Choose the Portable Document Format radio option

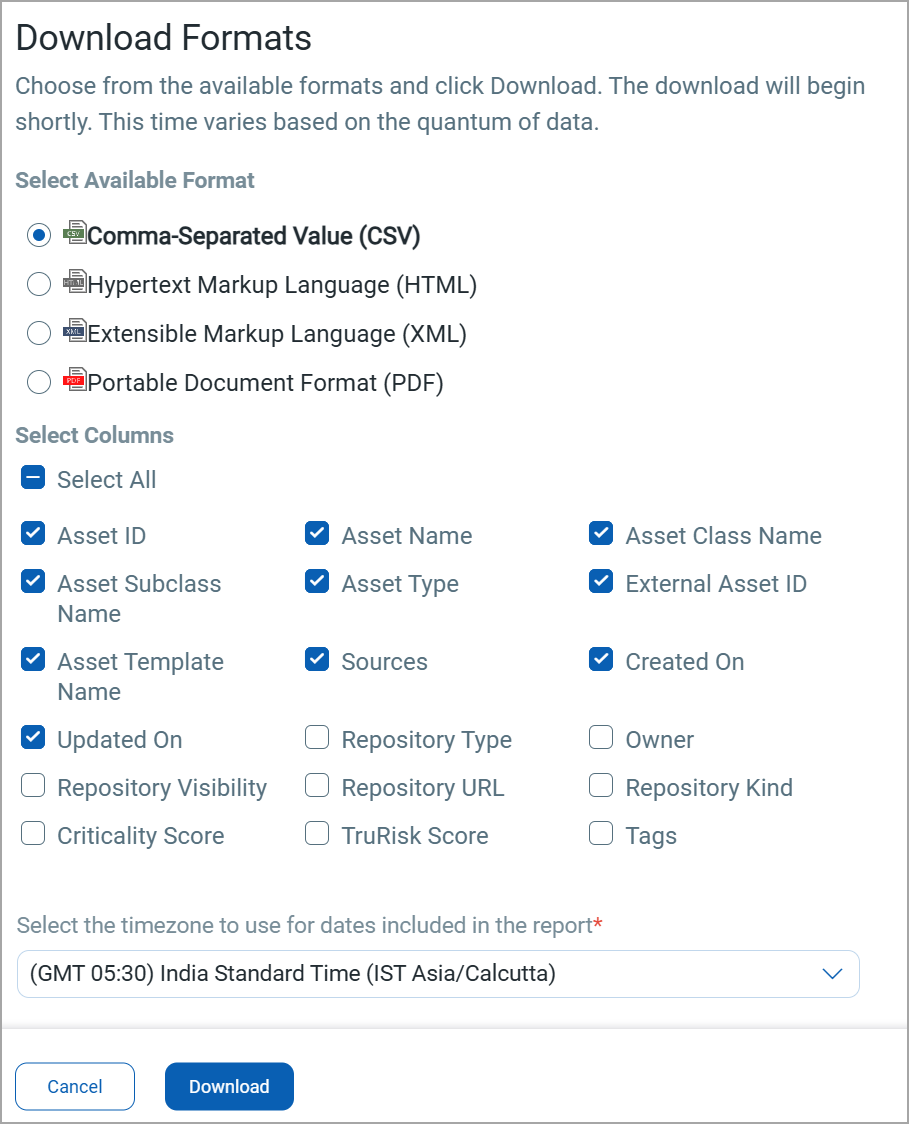point(38,382)
